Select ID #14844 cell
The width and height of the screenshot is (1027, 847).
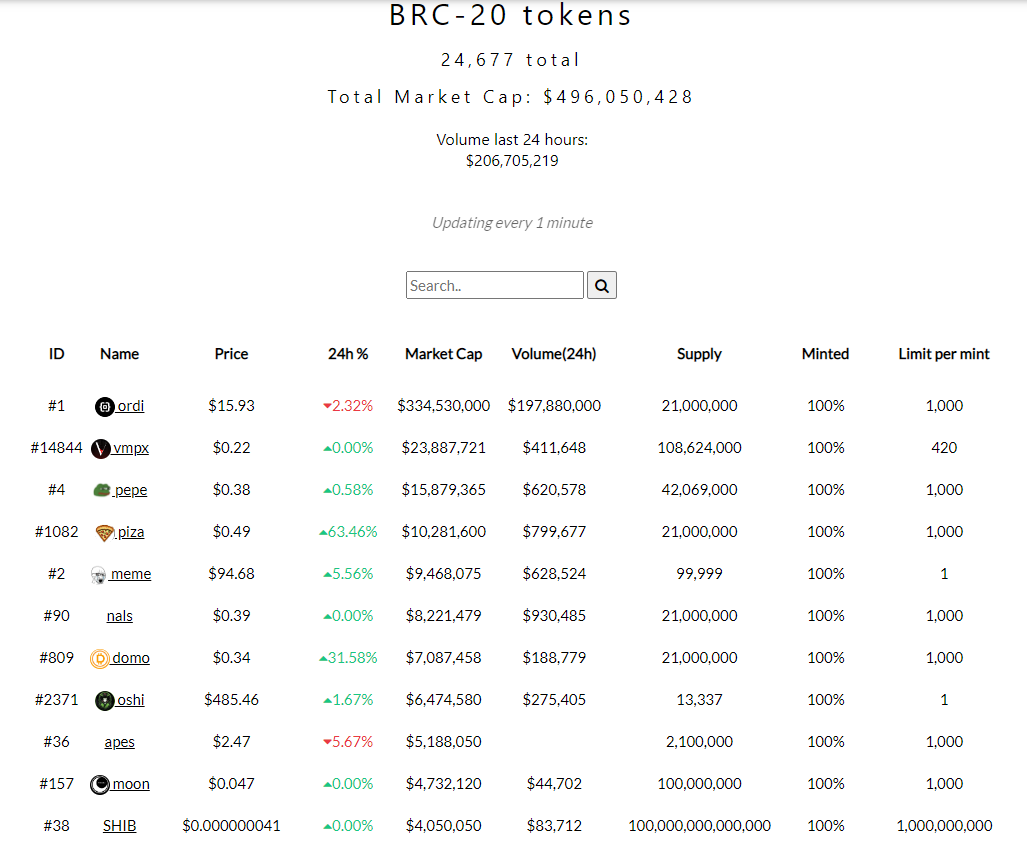click(x=56, y=448)
